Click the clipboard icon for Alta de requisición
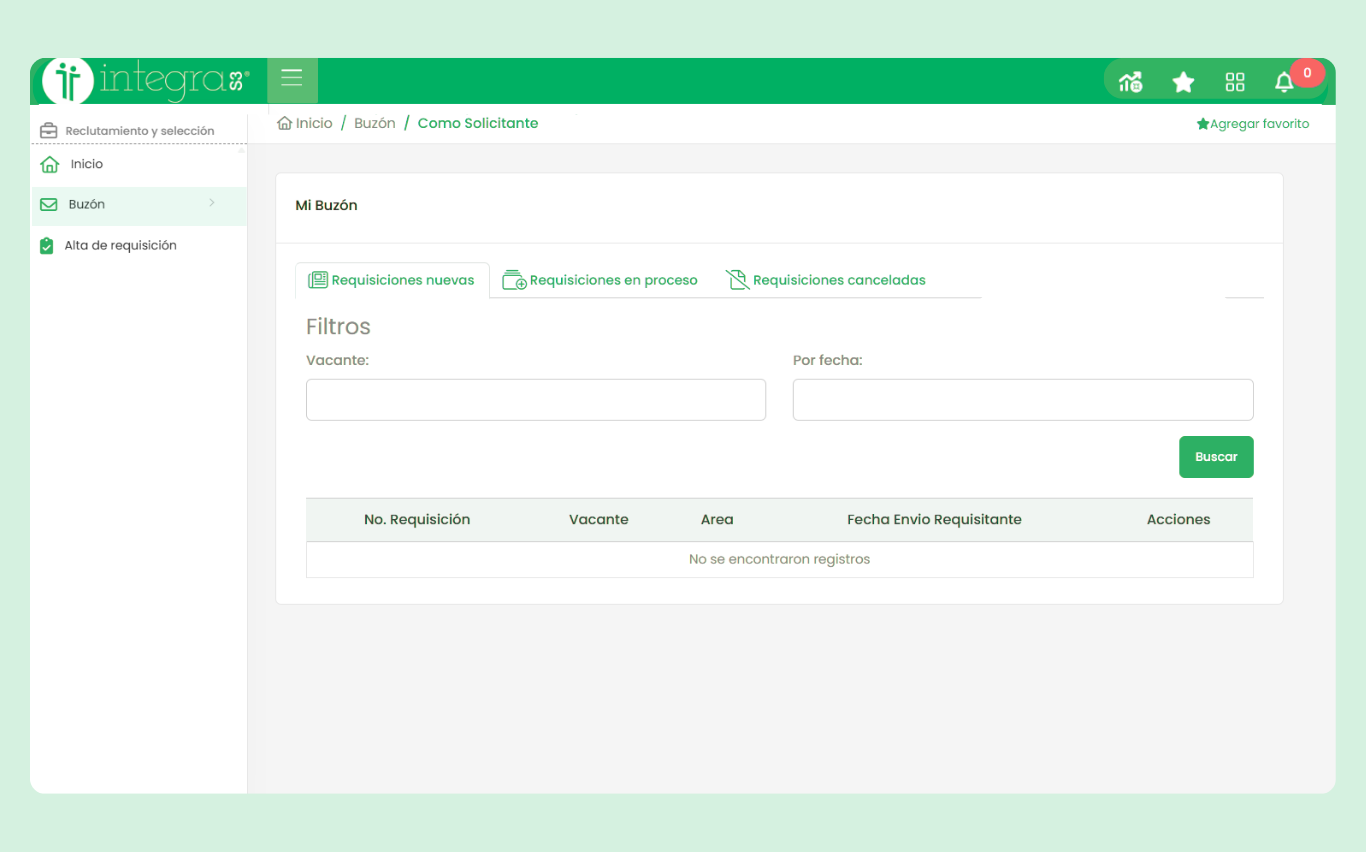The image size is (1366, 852). tap(47, 245)
